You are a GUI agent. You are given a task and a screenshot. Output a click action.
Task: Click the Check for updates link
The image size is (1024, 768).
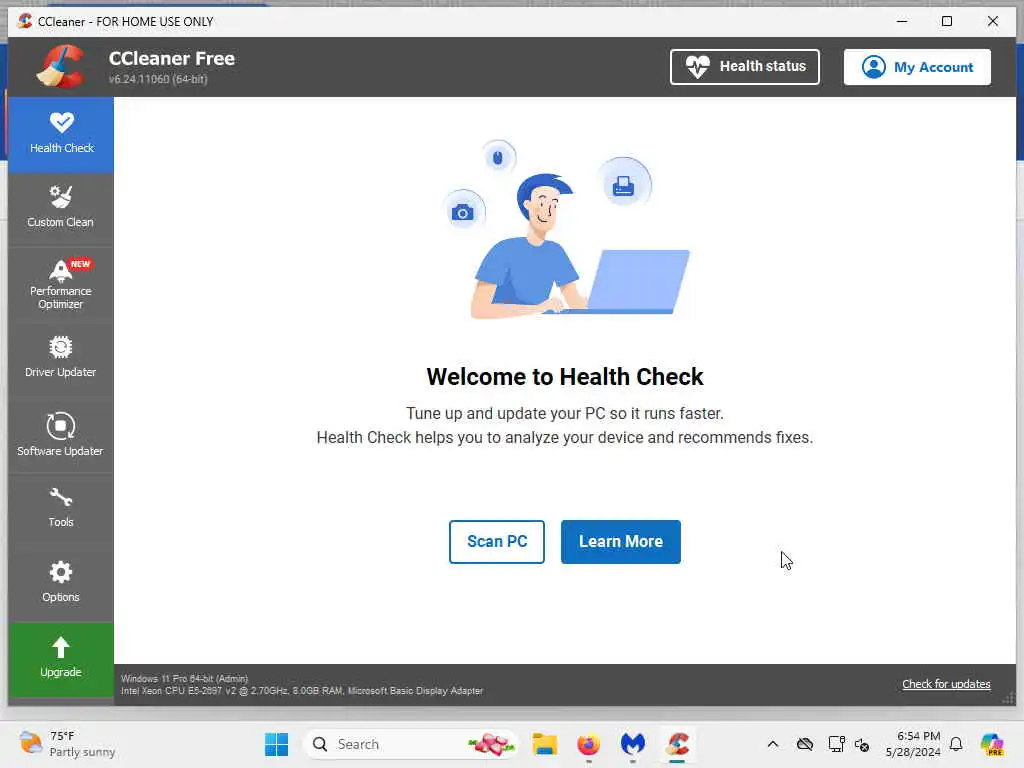946,684
